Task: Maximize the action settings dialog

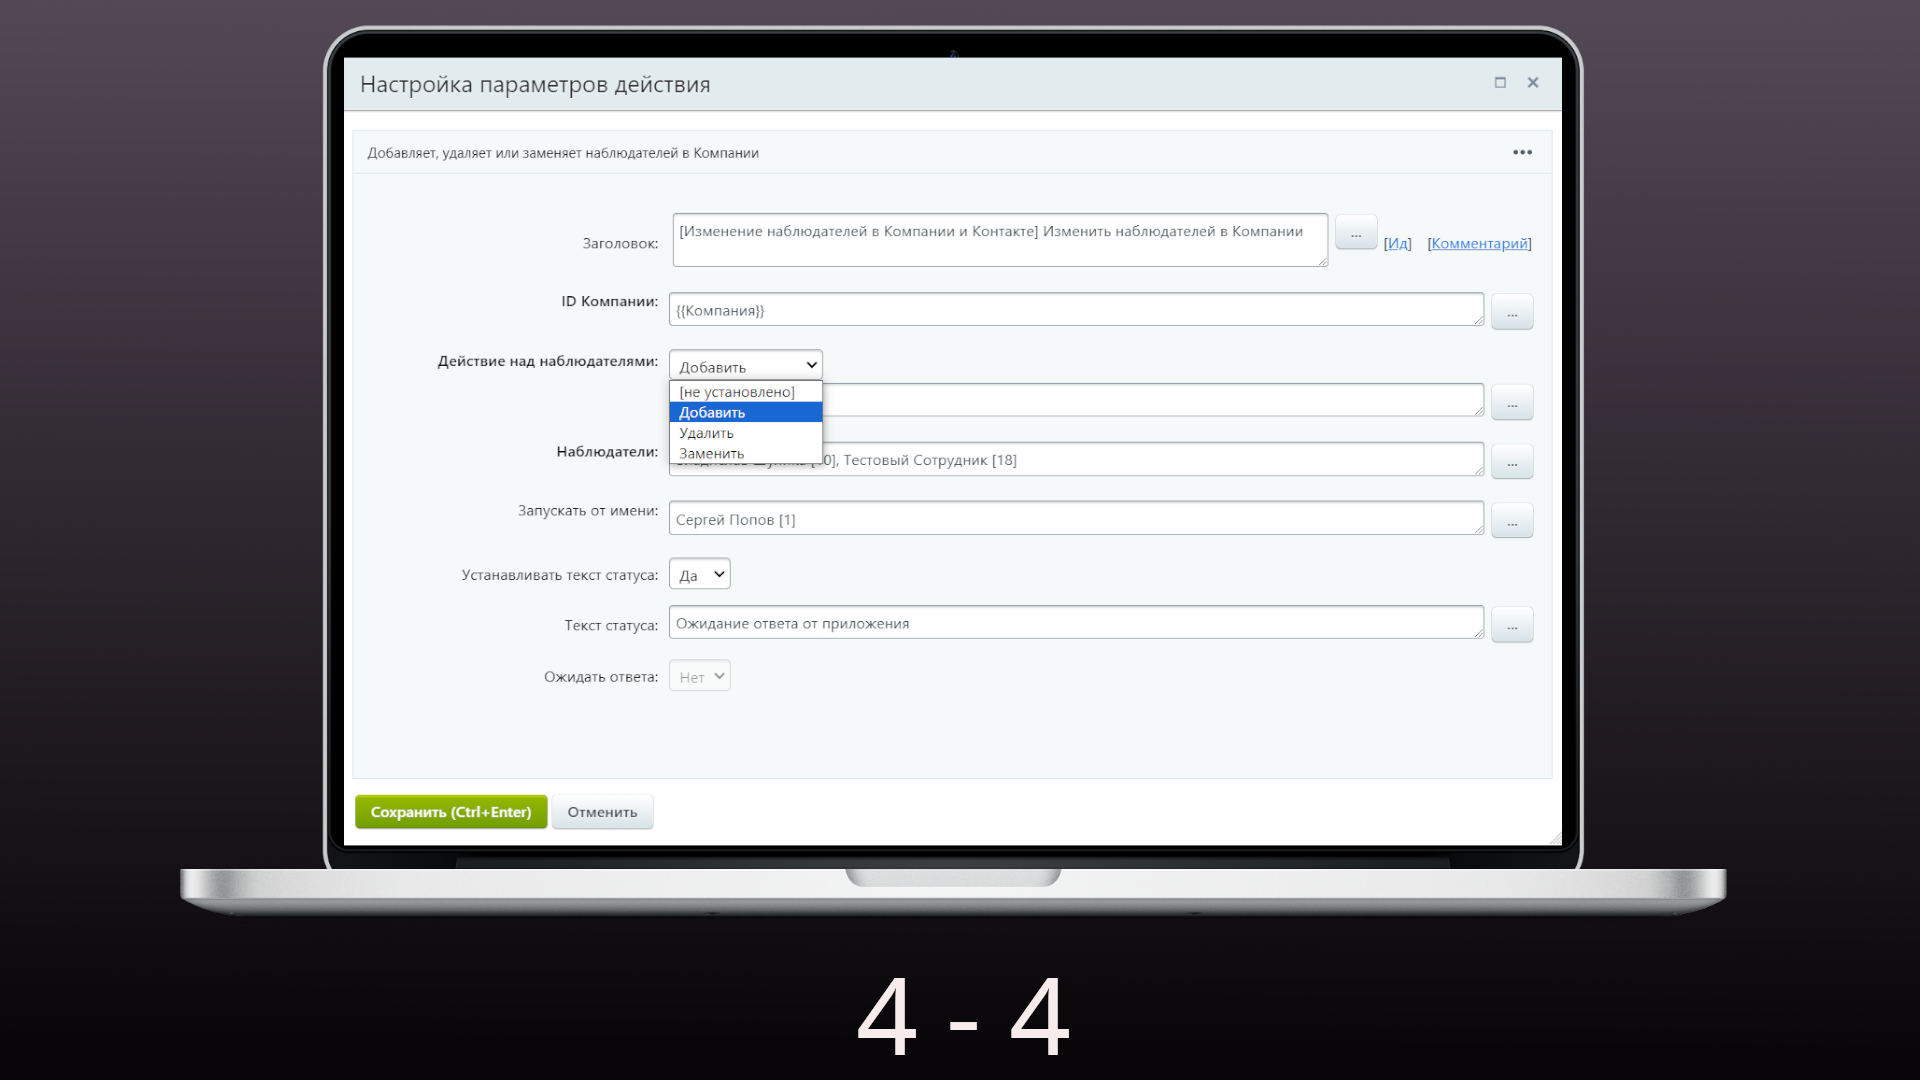Action: coord(1500,83)
